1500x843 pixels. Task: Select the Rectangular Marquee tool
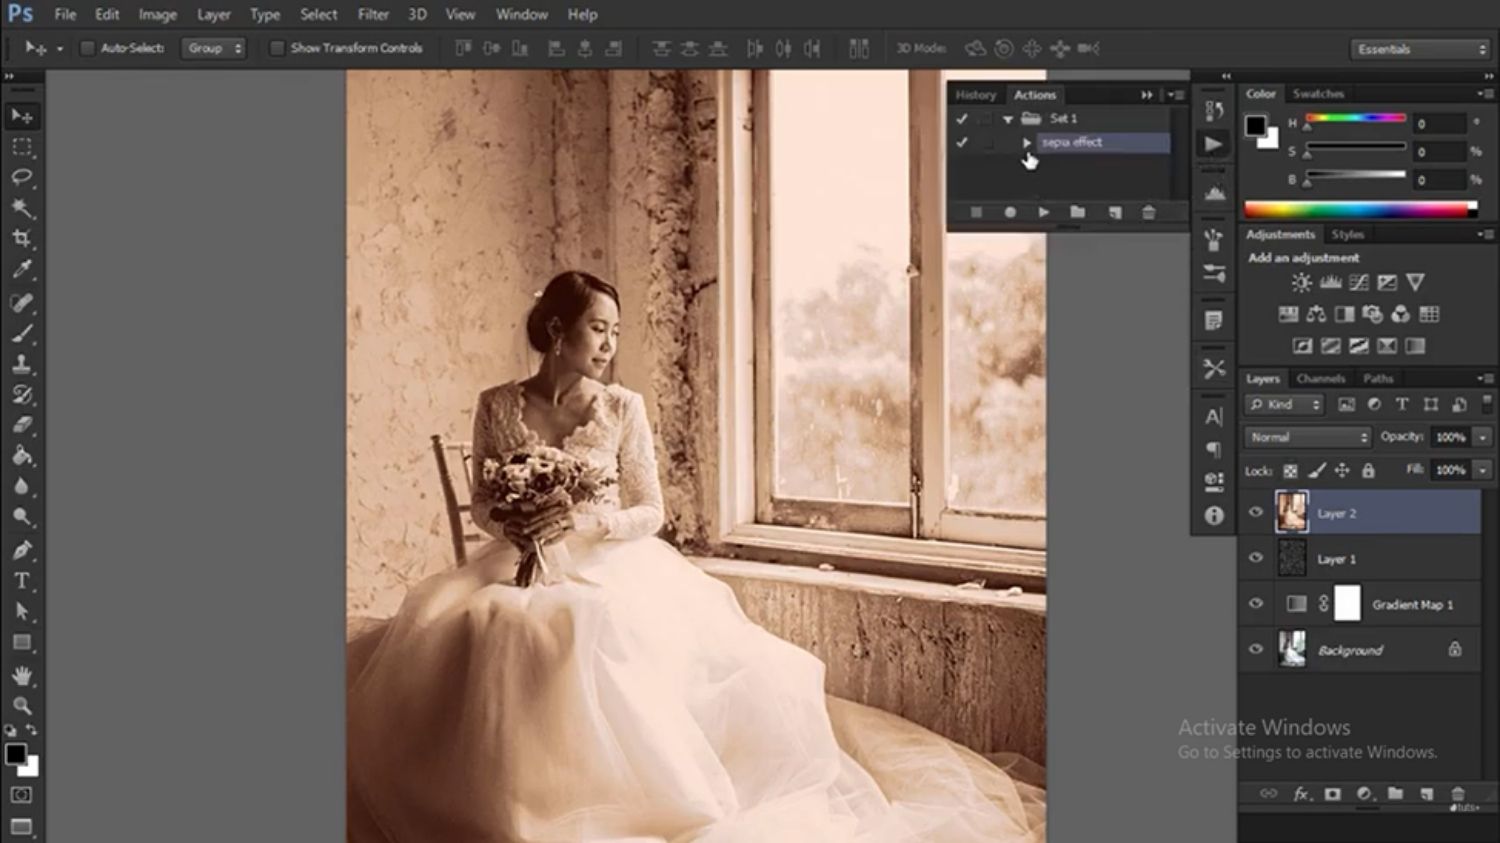22,147
